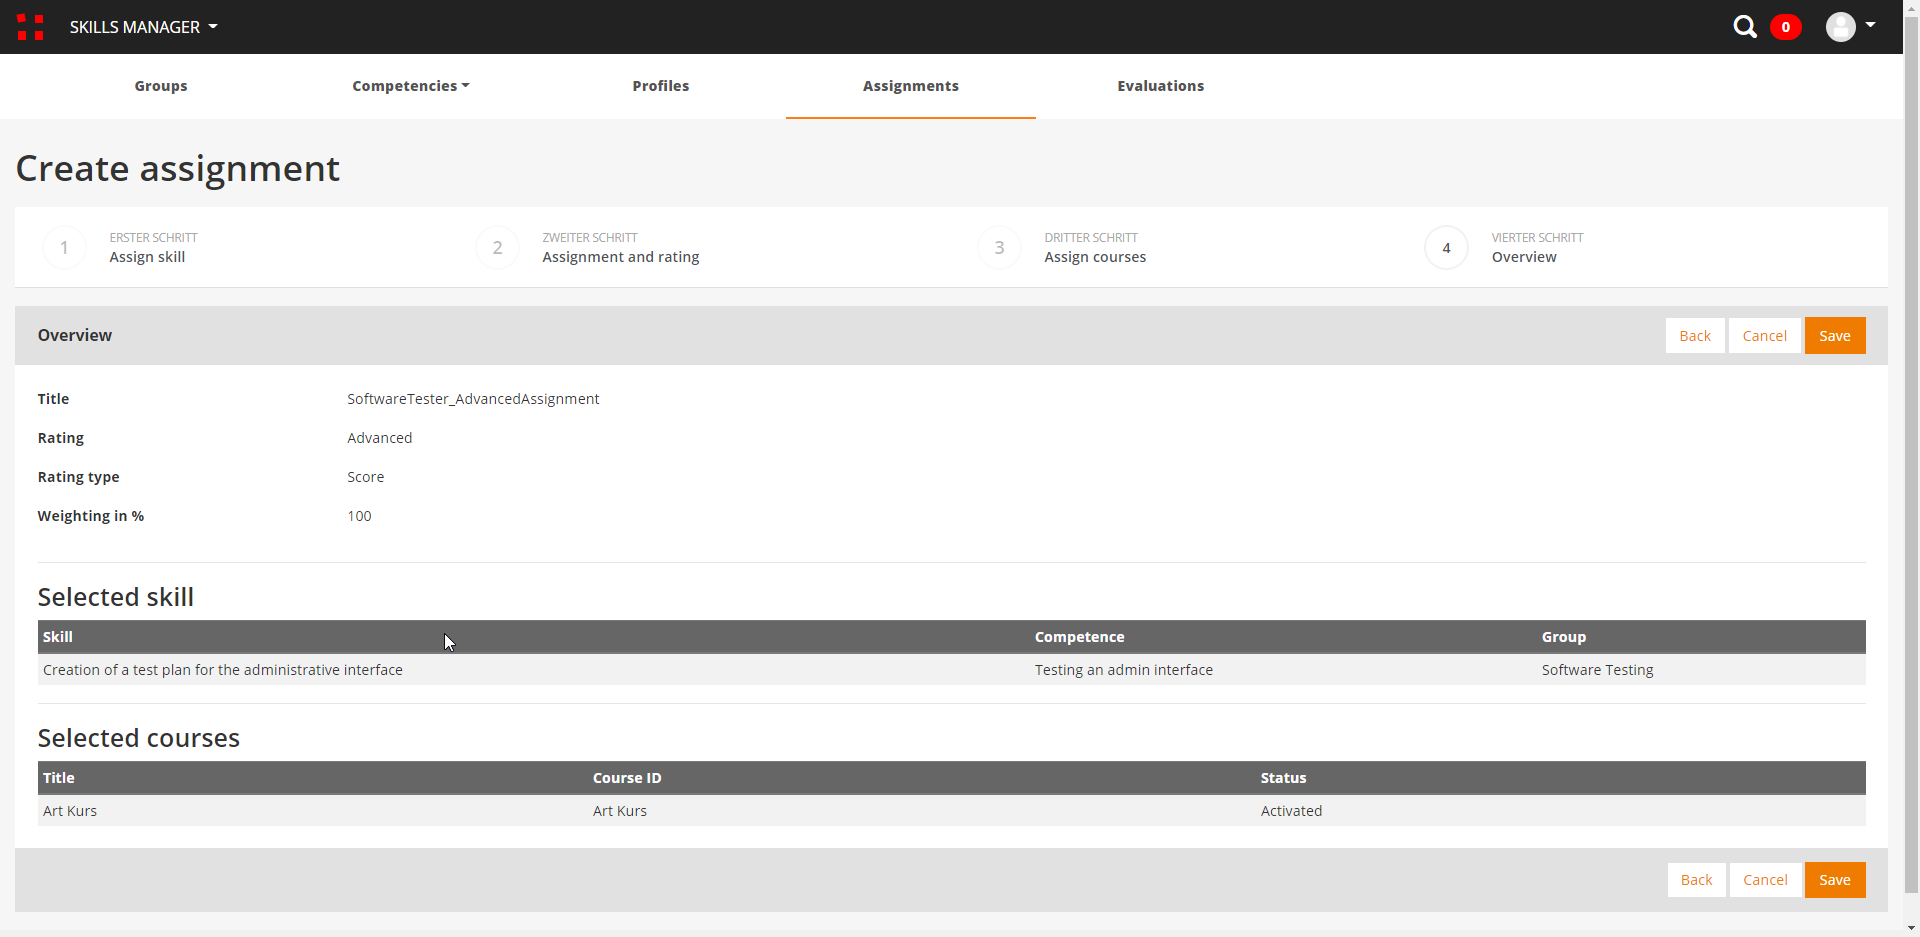Screen dimensions: 1920x937
Task: Expand the Skills Manager dropdown
Action: tap(143, 27)
